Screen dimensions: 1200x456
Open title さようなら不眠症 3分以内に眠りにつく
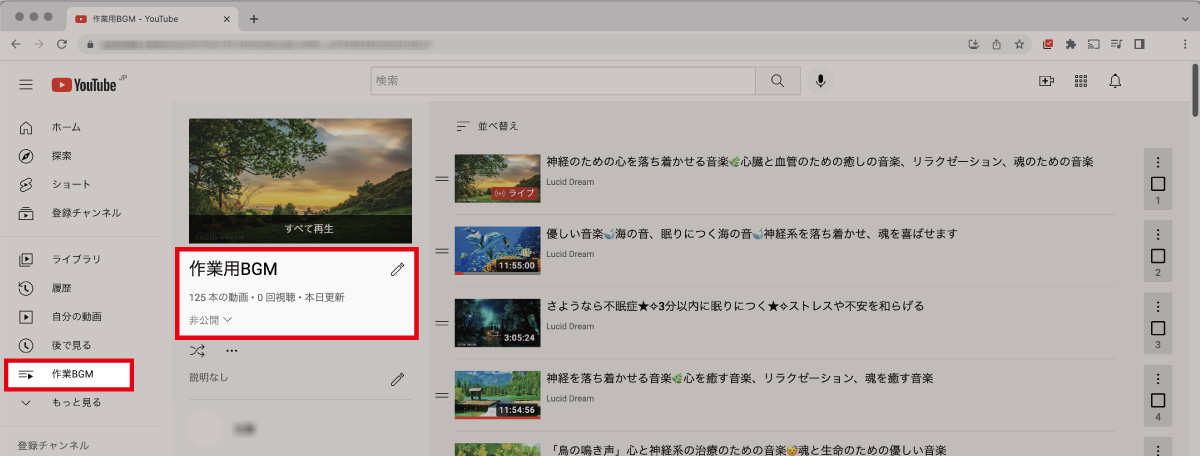tap(735, 306)
